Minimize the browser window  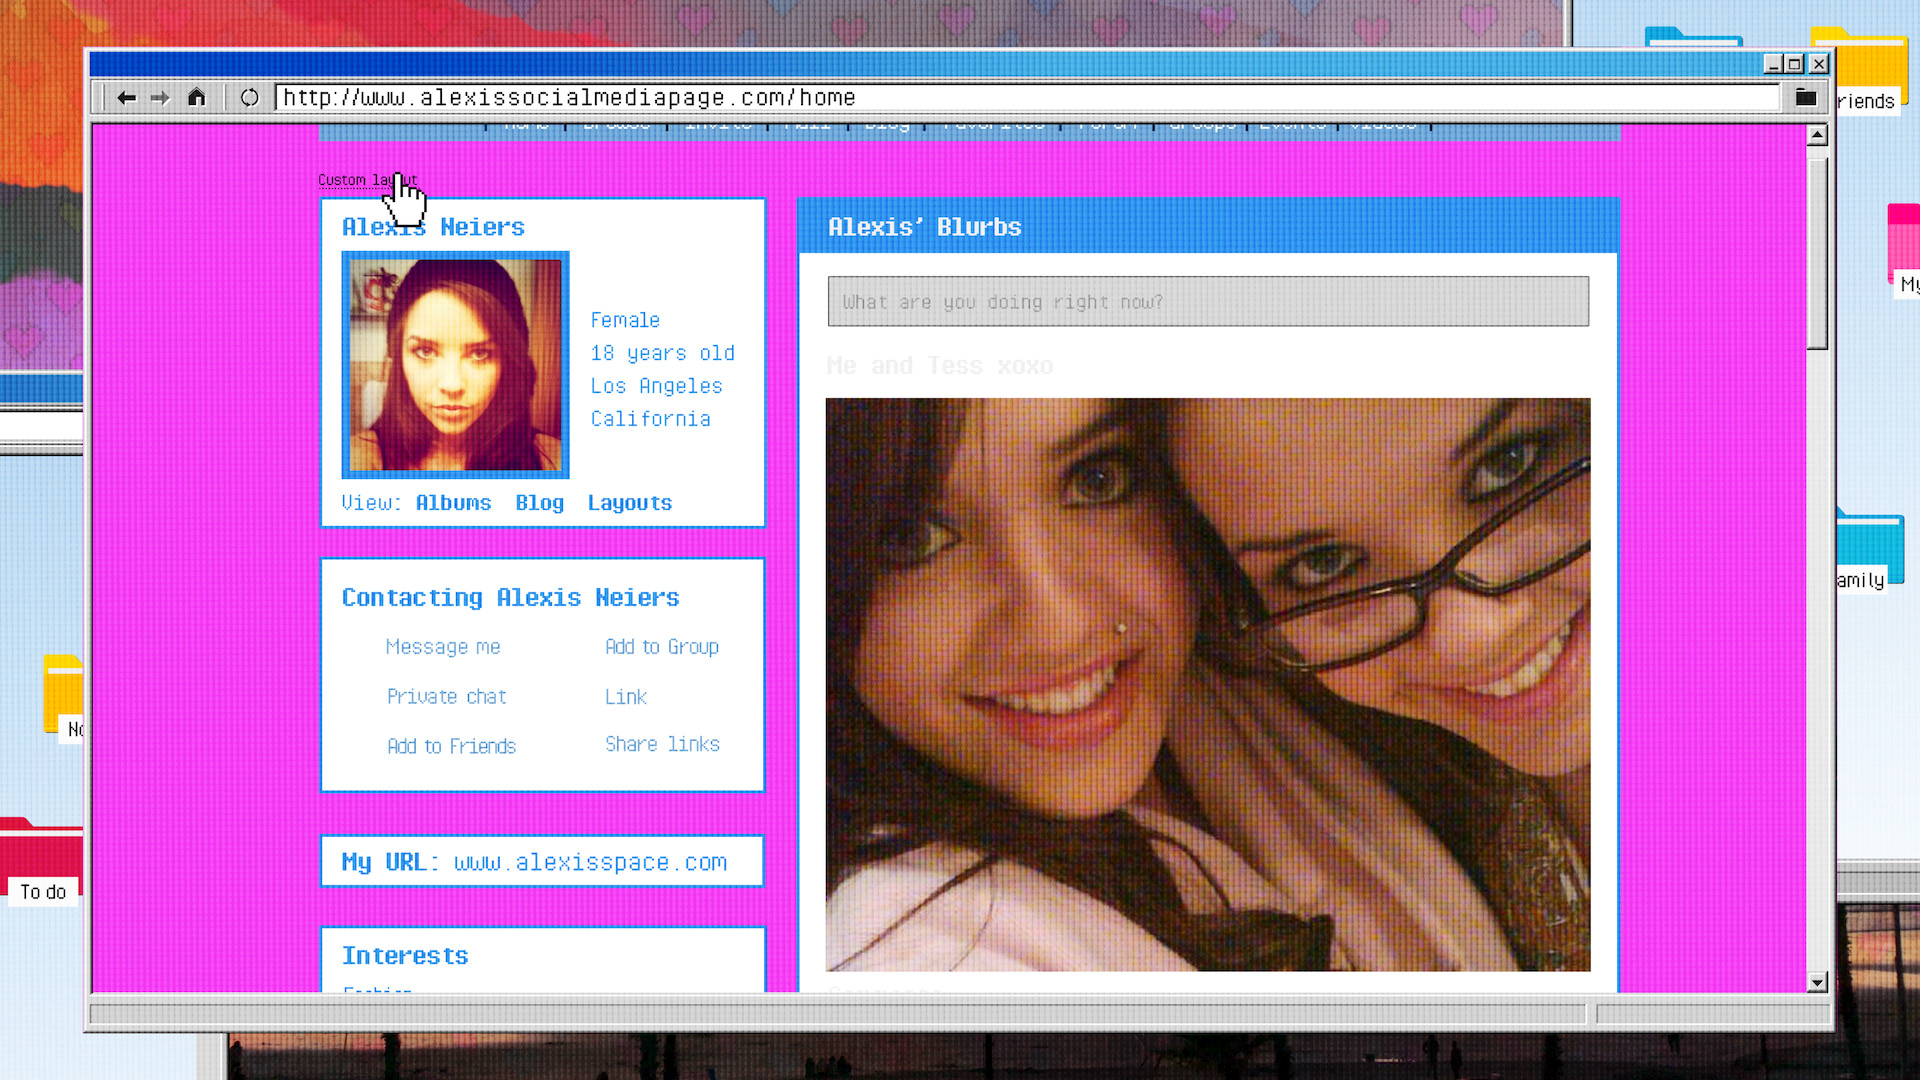coord(1773,64)
